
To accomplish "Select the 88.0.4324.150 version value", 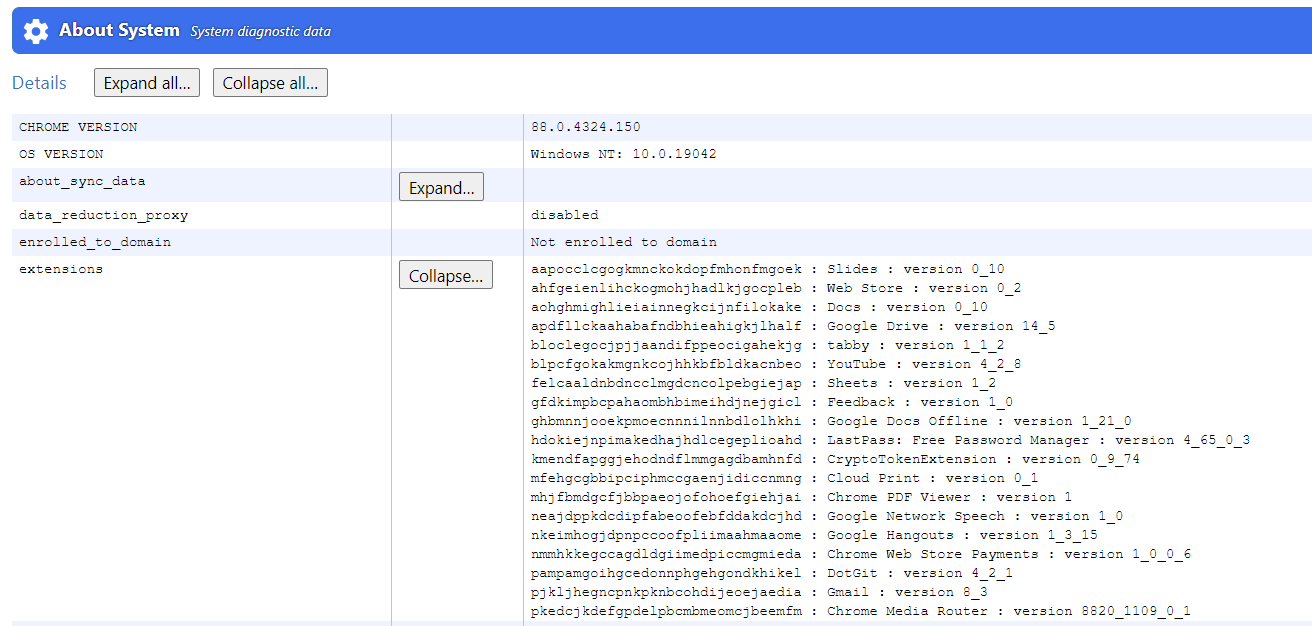I will [x=586, y=127].
